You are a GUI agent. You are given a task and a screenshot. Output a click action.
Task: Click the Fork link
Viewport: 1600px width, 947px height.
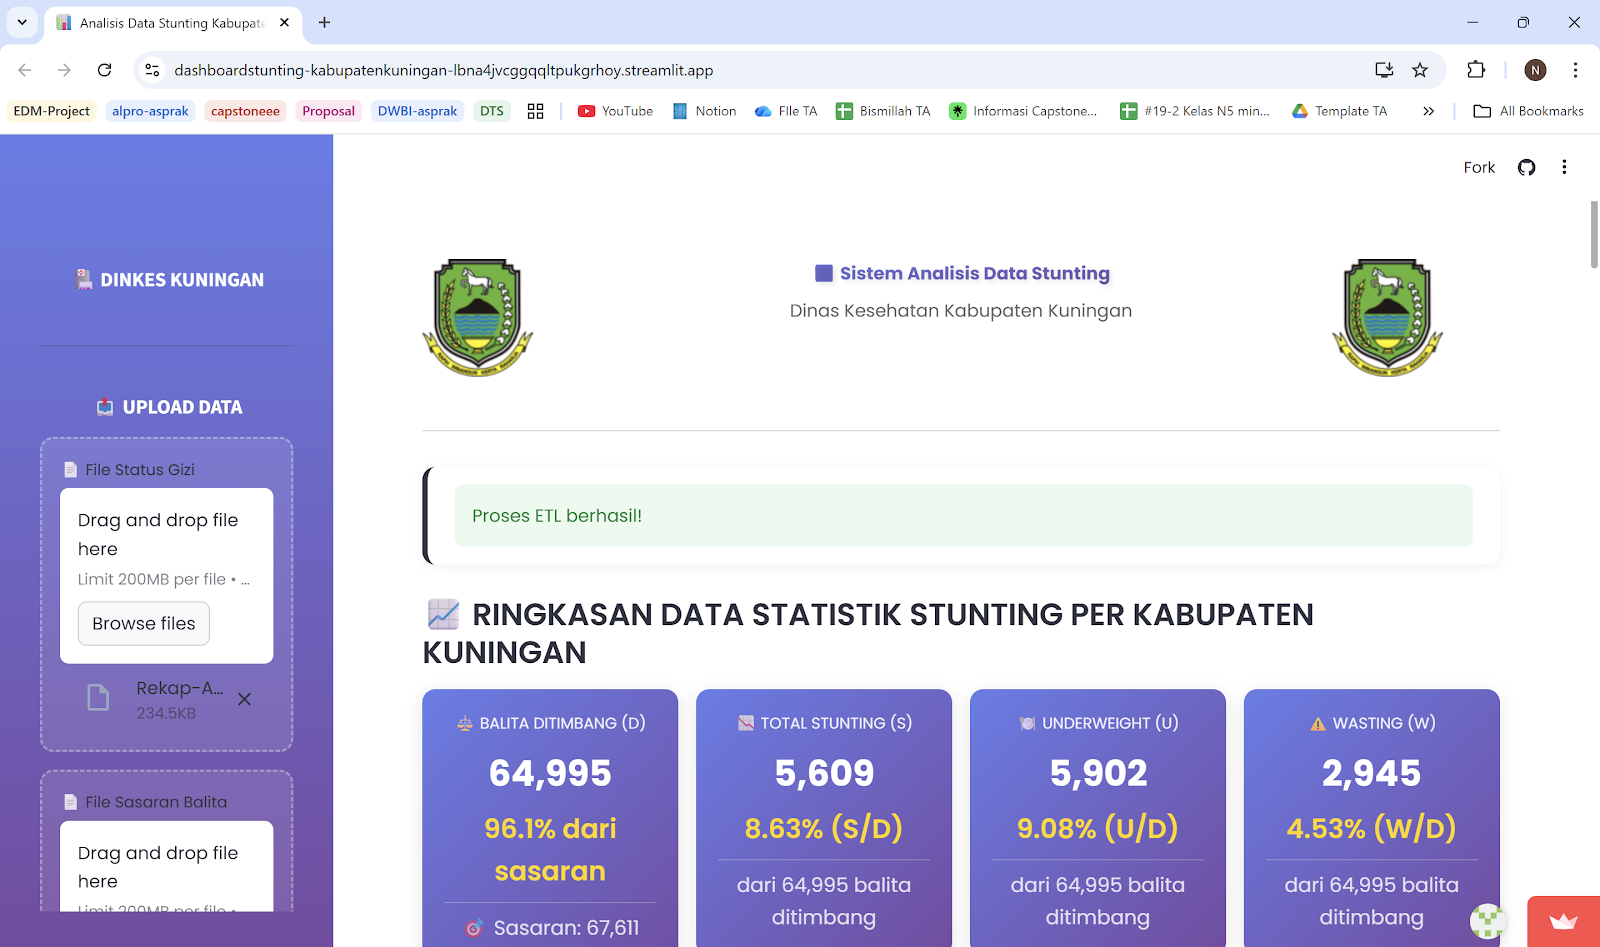(x=1478, y=167)
